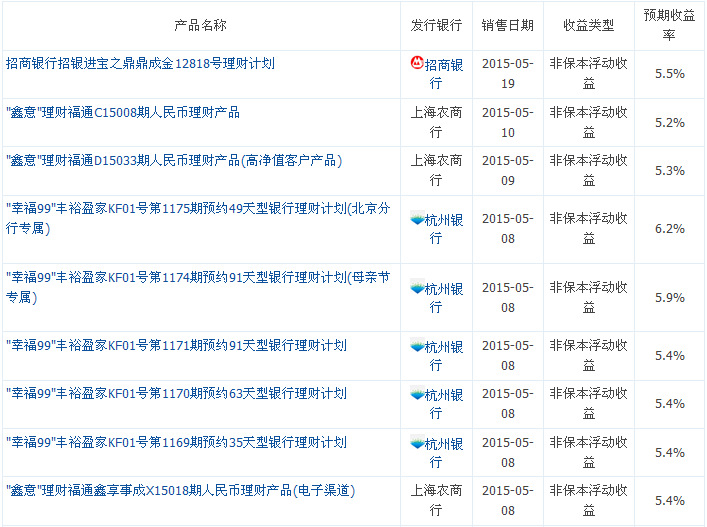Screen dimensions: 707x527
Task: Click the 6.2% expected yield value
Action: click(x=670, y=229)
